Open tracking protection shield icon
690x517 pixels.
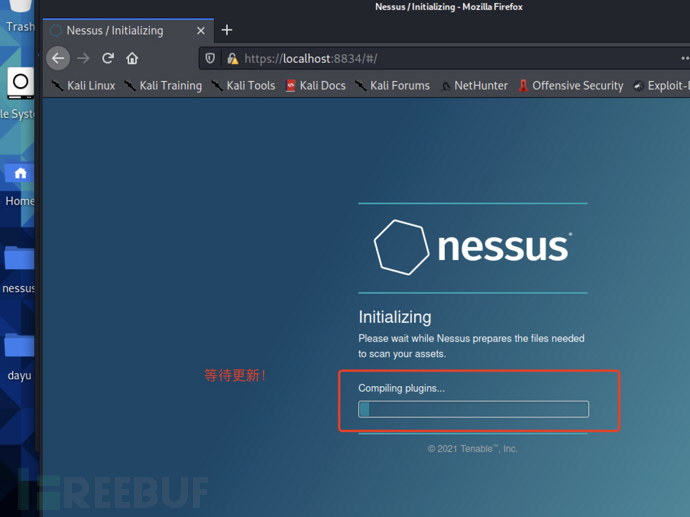click(210, 58)
